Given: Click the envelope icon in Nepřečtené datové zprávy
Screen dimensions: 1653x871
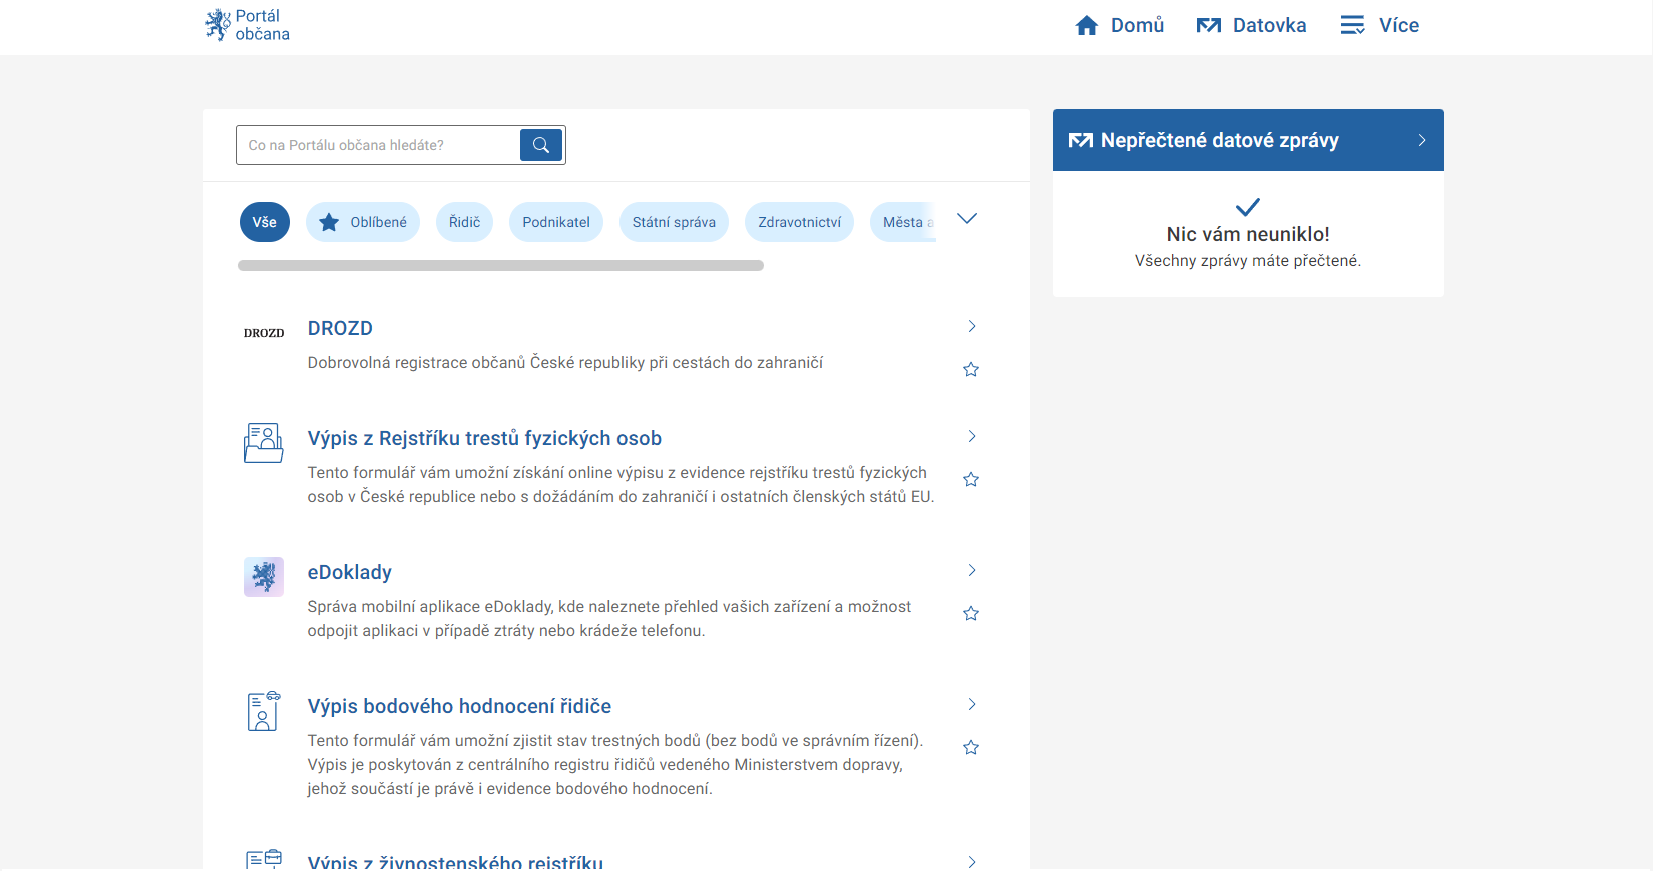Looking at the screenshot, I should coord(1080,140).
